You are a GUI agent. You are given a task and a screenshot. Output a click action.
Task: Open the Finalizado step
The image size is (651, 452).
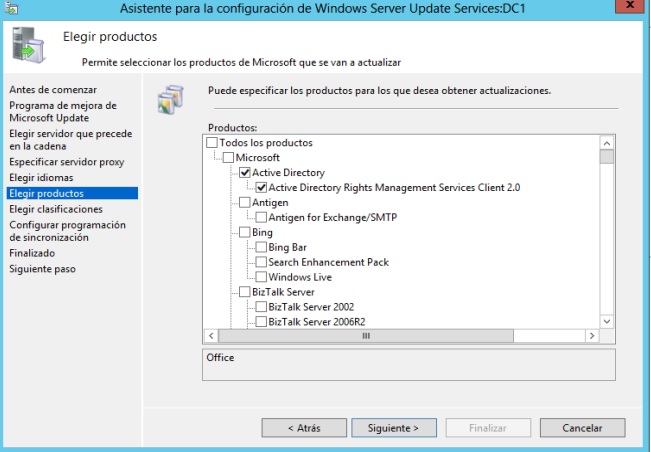(32, 253)
